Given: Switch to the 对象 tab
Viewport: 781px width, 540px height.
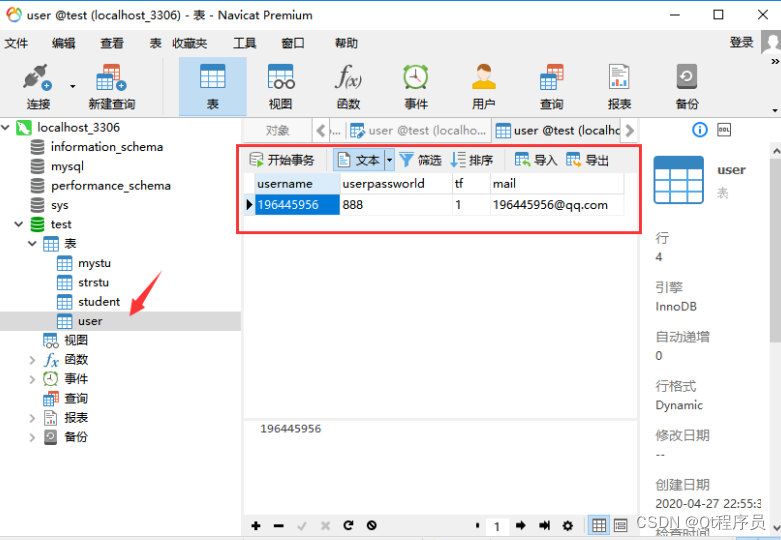Looking at the screenshot, I should click(x=277, y=131).
